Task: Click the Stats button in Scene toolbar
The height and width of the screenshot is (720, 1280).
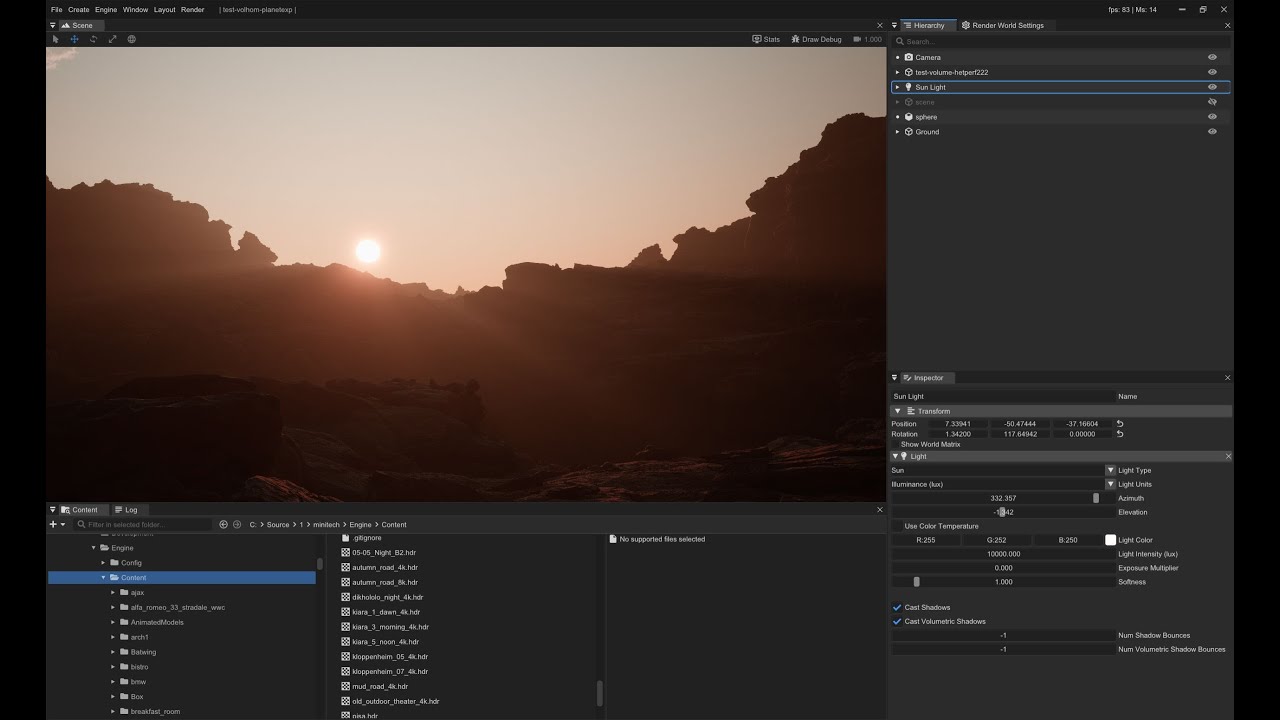Action: 767,39
